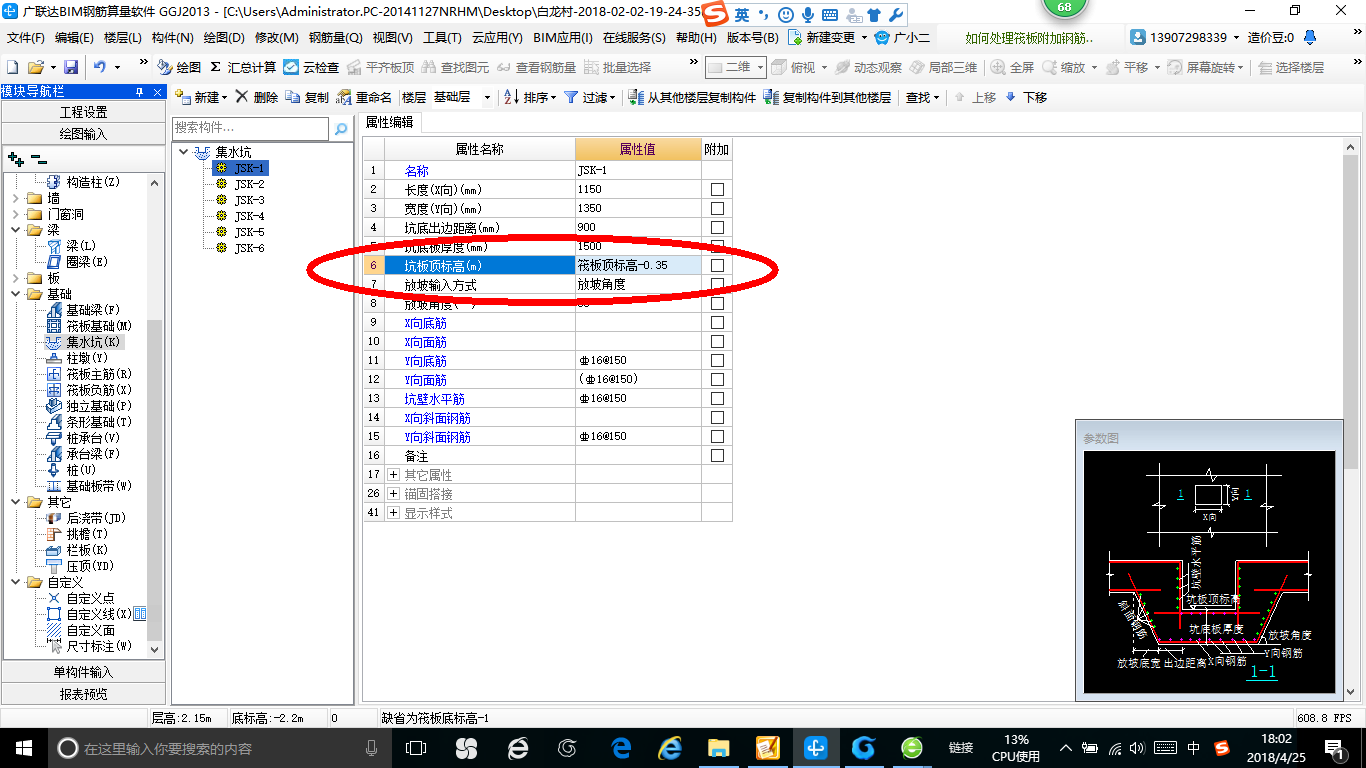Click the new file icon

[13, 67]
